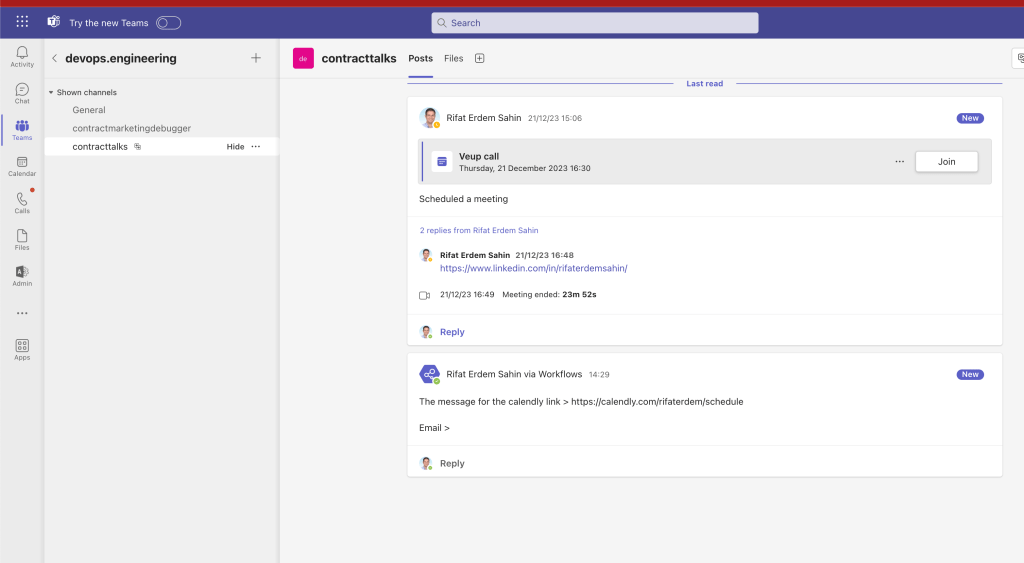The image size is (1024, 563).
Task: Add a new tab with plus icon
Action: point(479,58)
